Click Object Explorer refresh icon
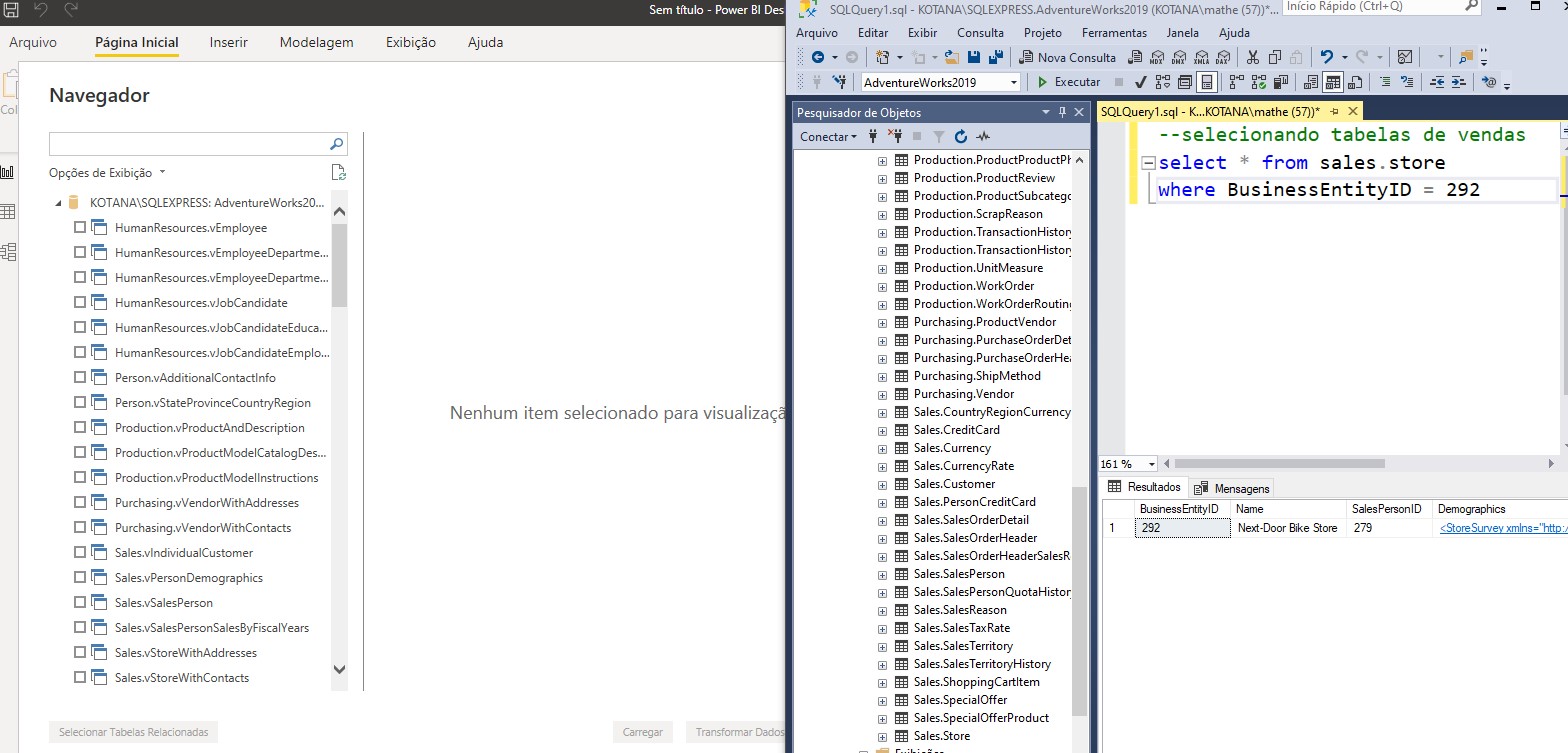 [x=961, y=136]
